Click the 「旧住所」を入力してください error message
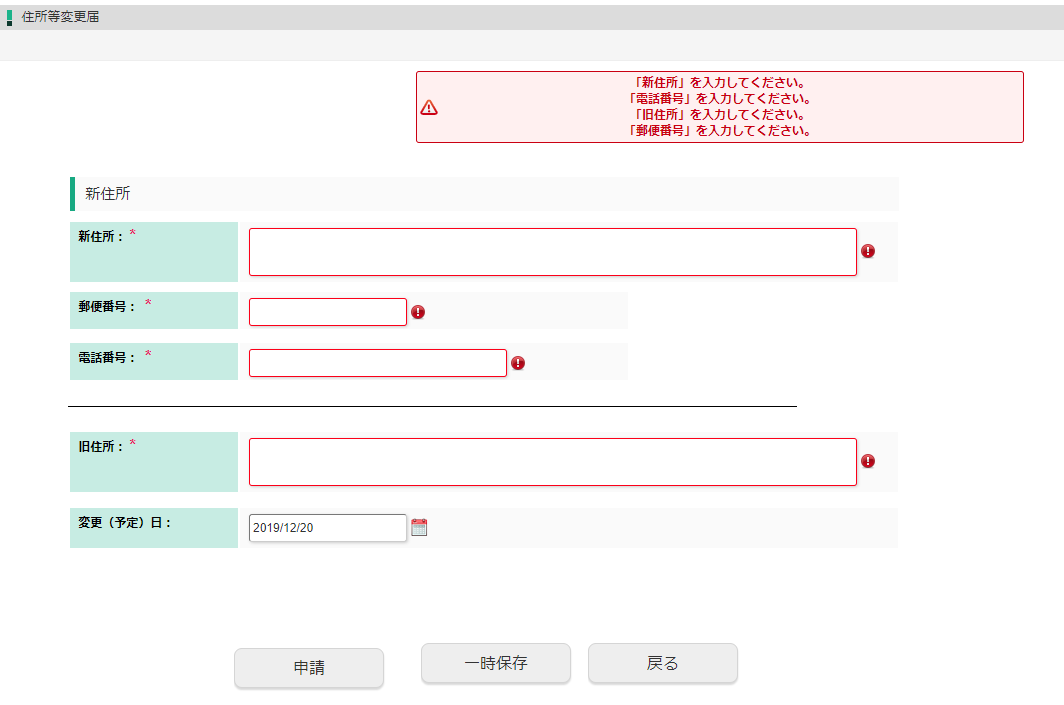 pos(719,115)
